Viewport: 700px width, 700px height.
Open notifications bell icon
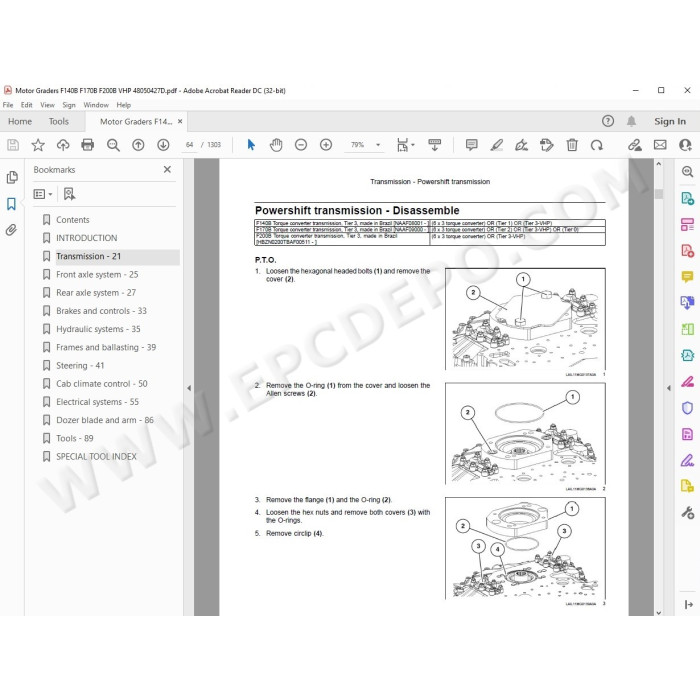(x=631, y=121)
